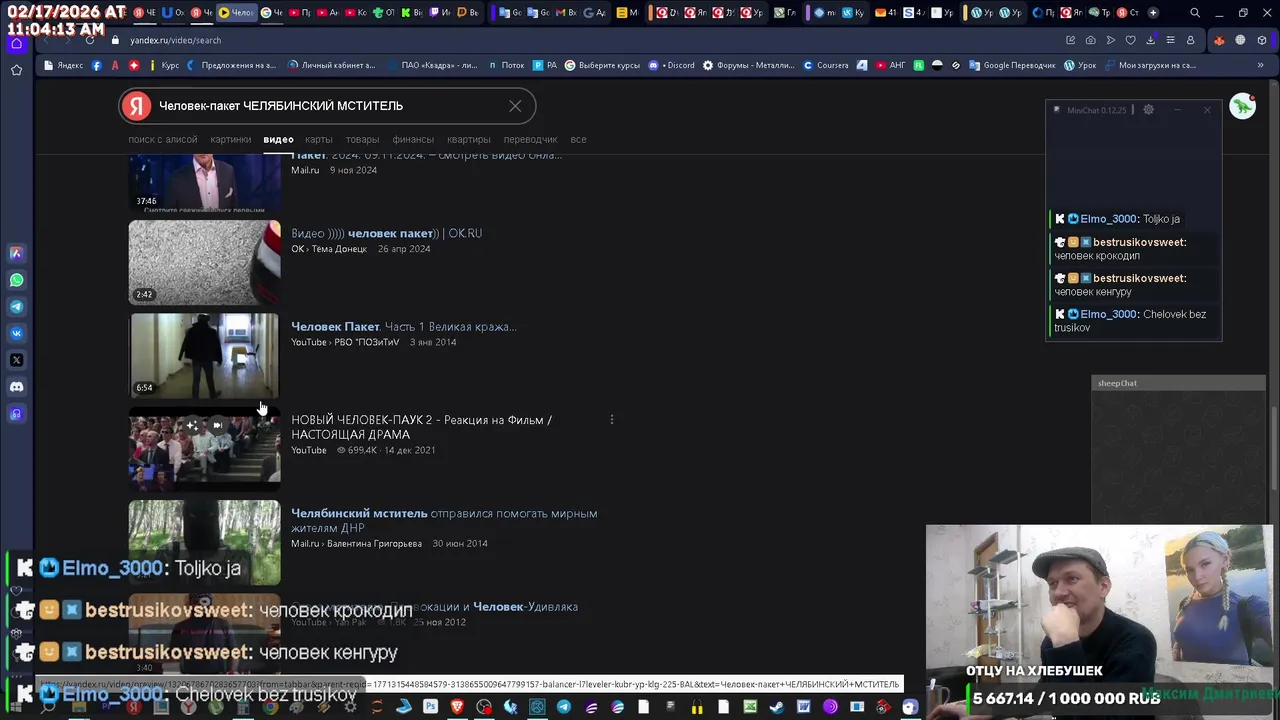This screenshot has width=1280, height=720.
Task: Take a snapshot with the camera icon
Action: pyautogui.click(x=1091, y=40)
